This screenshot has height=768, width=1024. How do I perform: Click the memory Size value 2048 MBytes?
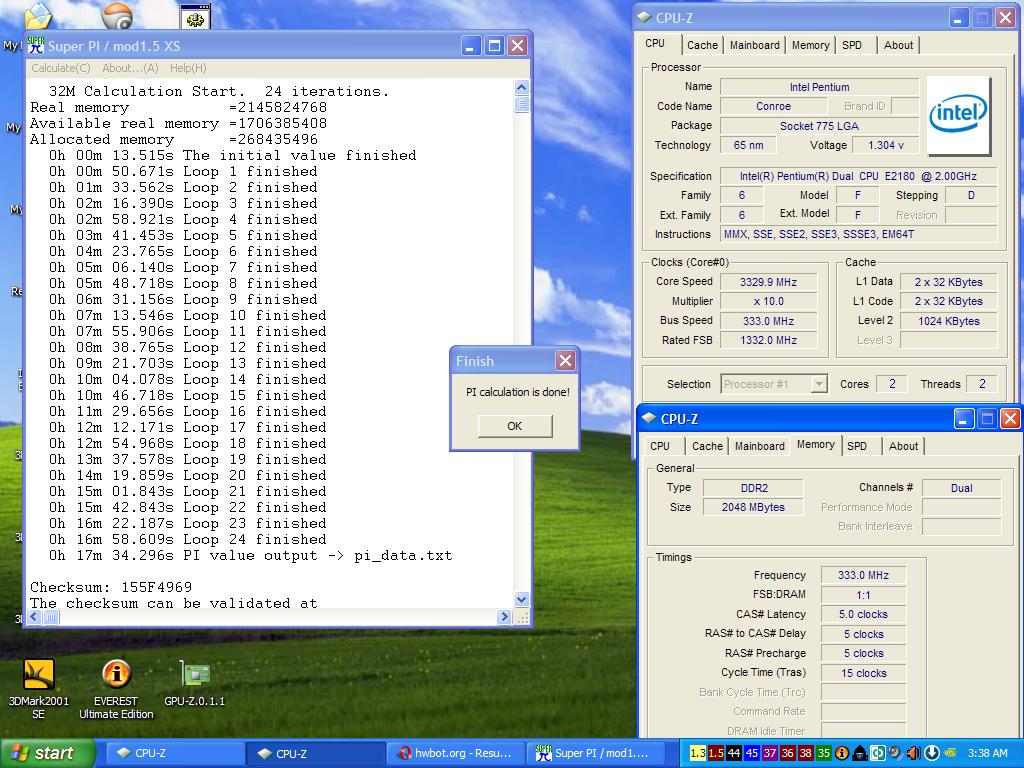(x=753, y=507)
